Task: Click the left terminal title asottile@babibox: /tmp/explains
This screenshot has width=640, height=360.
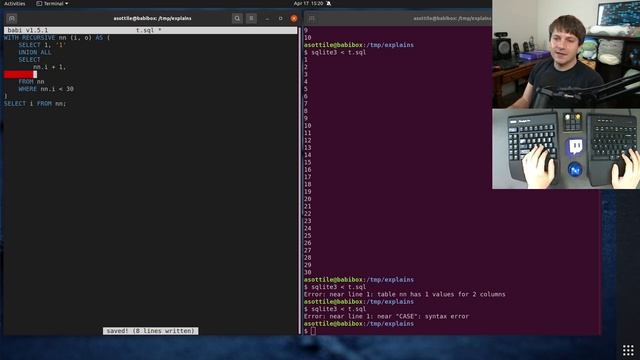Action: click(x=152, y=18)
